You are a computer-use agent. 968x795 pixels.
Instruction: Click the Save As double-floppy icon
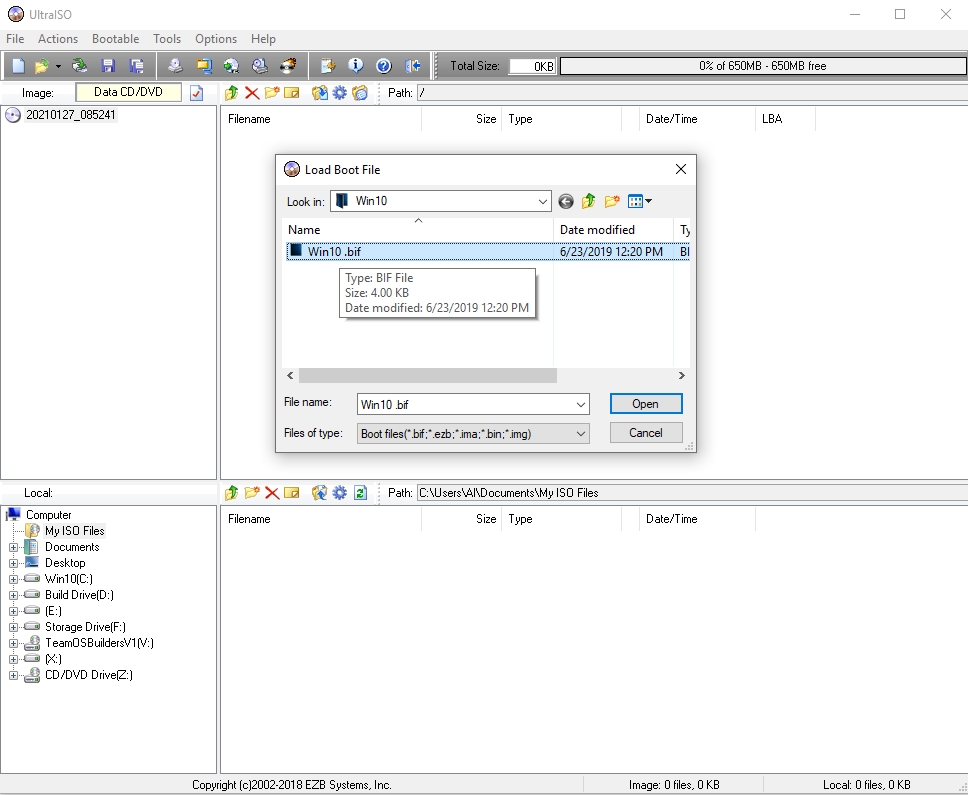coord(136,65)
